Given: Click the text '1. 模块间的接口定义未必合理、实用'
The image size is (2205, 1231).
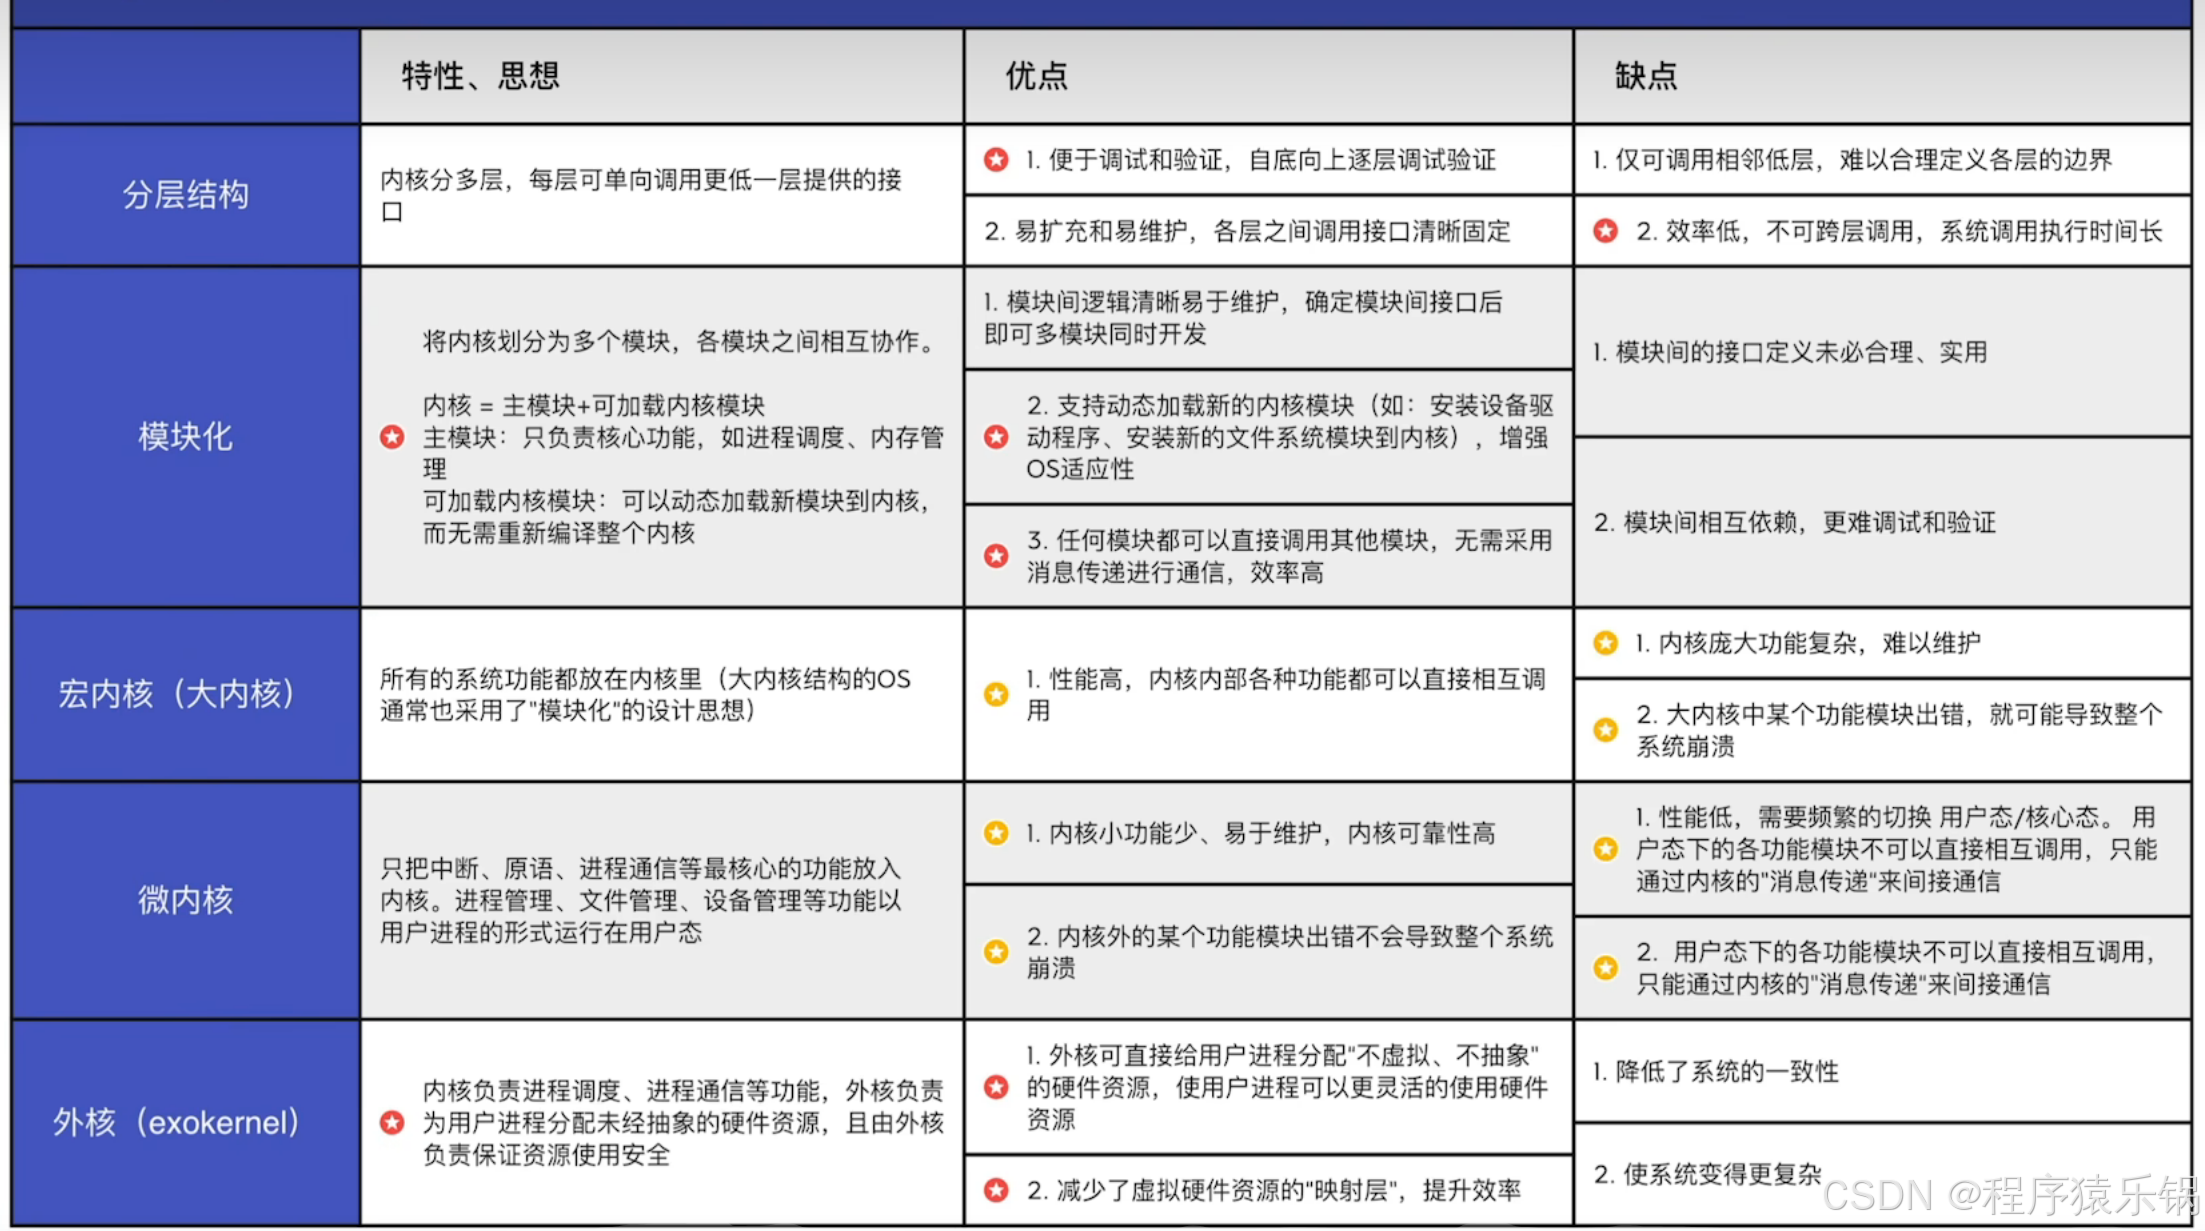Looking at the screenshot, I should 1790,352.
